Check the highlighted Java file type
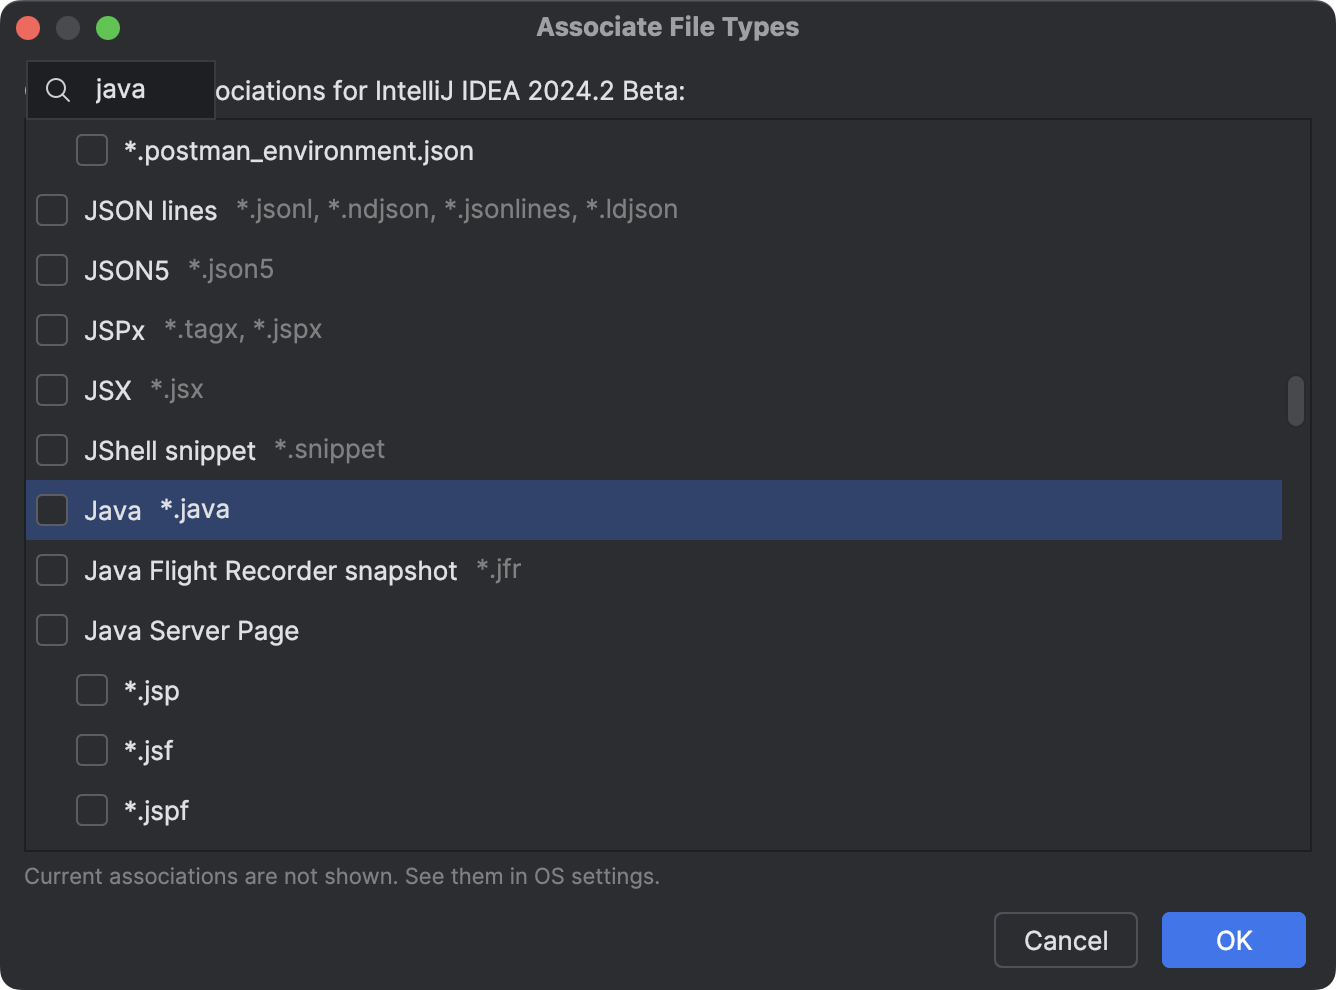1336x990 pixels. click(x=51, y=510)
